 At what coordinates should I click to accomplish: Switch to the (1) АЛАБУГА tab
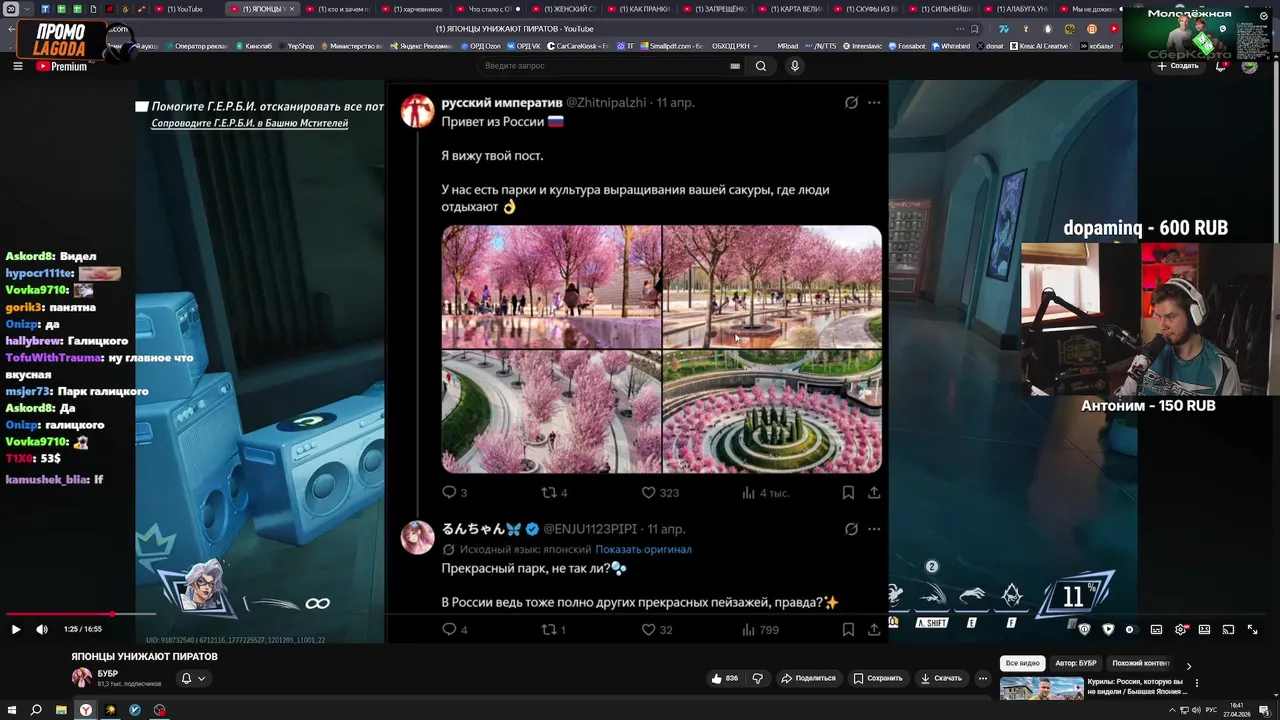click(1020, 9)
